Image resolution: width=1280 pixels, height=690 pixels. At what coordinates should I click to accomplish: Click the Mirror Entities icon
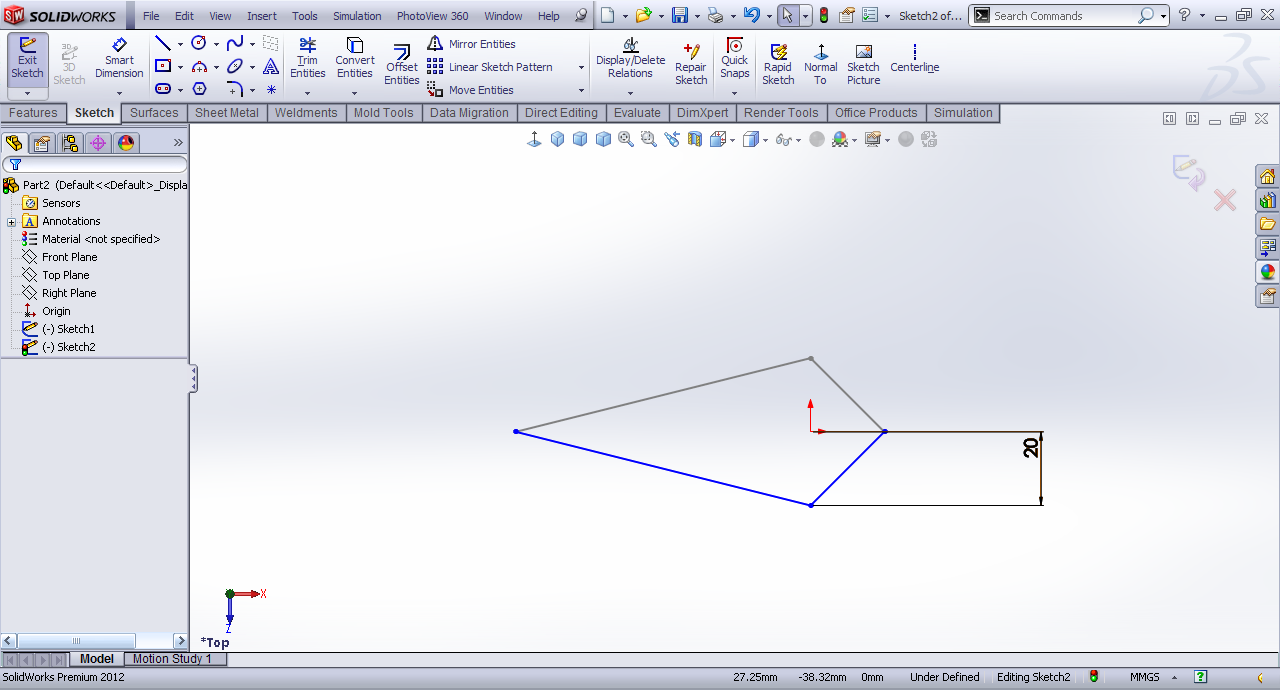click(x=436, y=44)
